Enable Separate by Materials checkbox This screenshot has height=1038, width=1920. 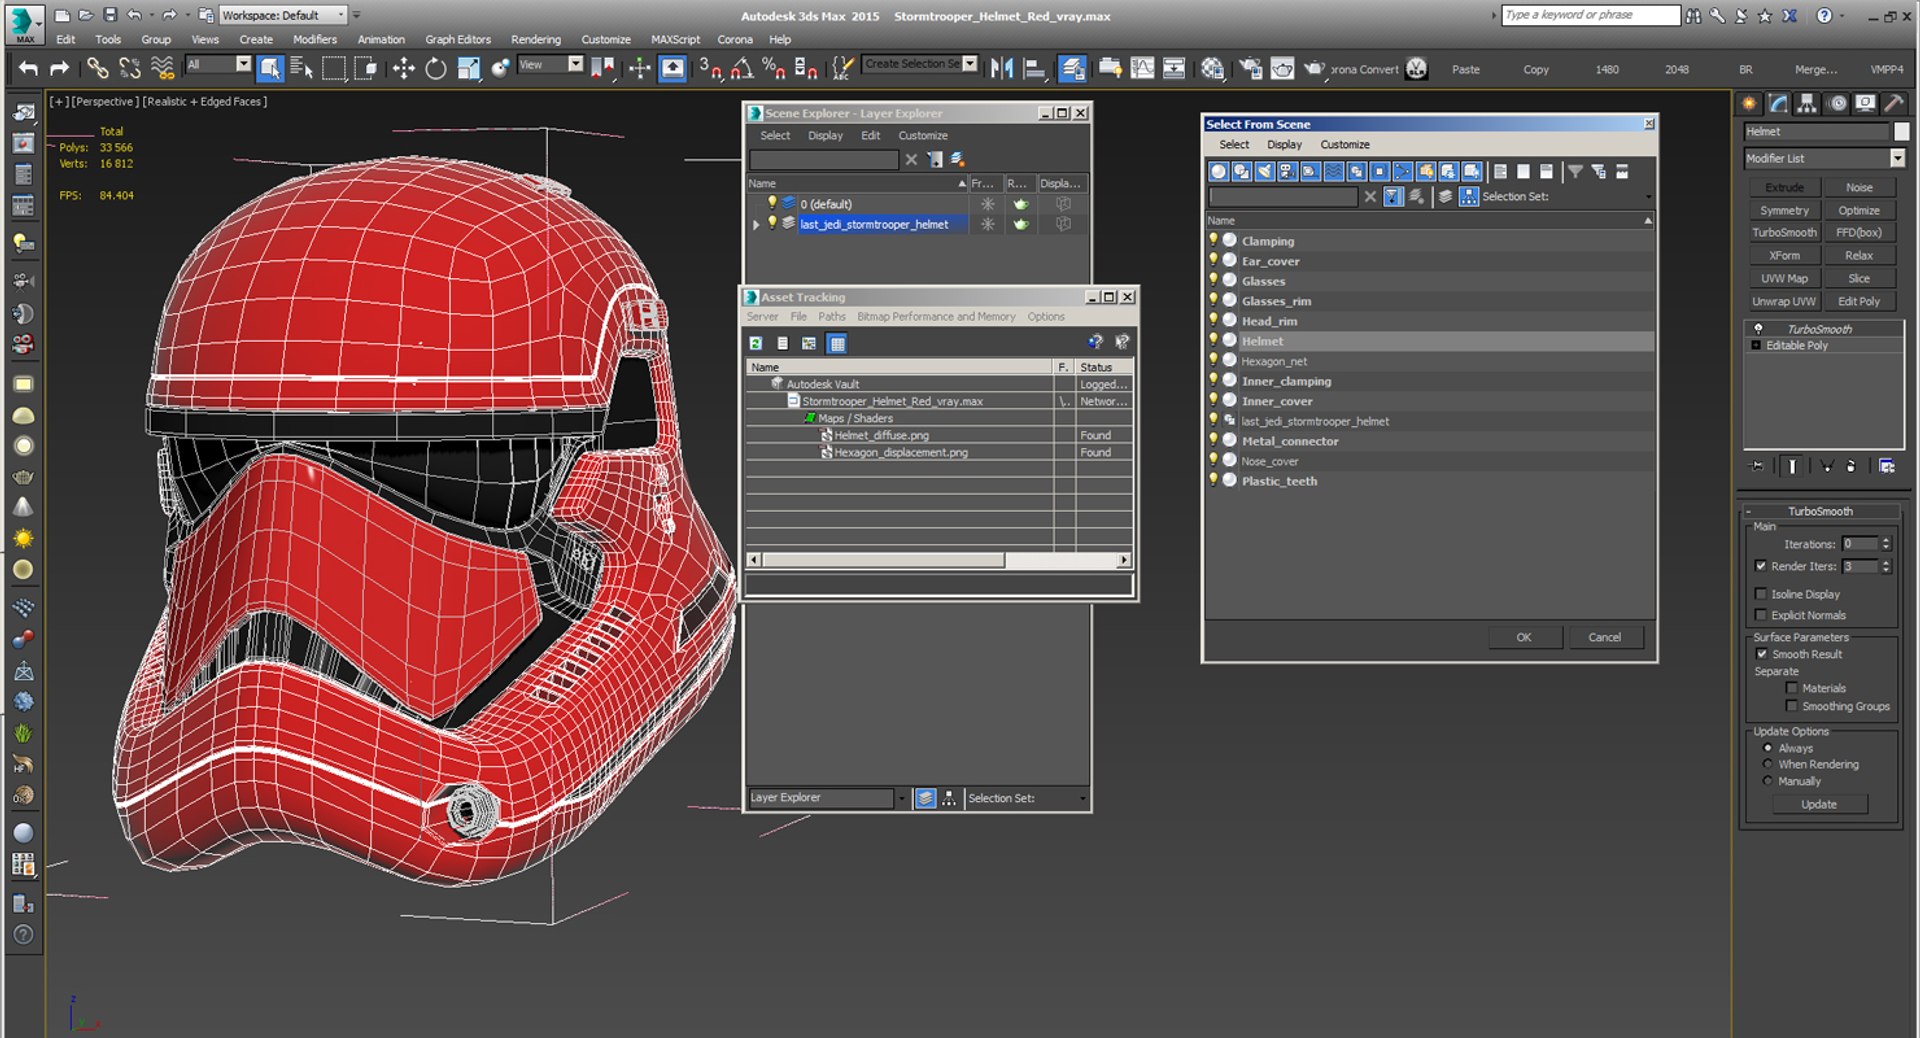(1791, 688)
